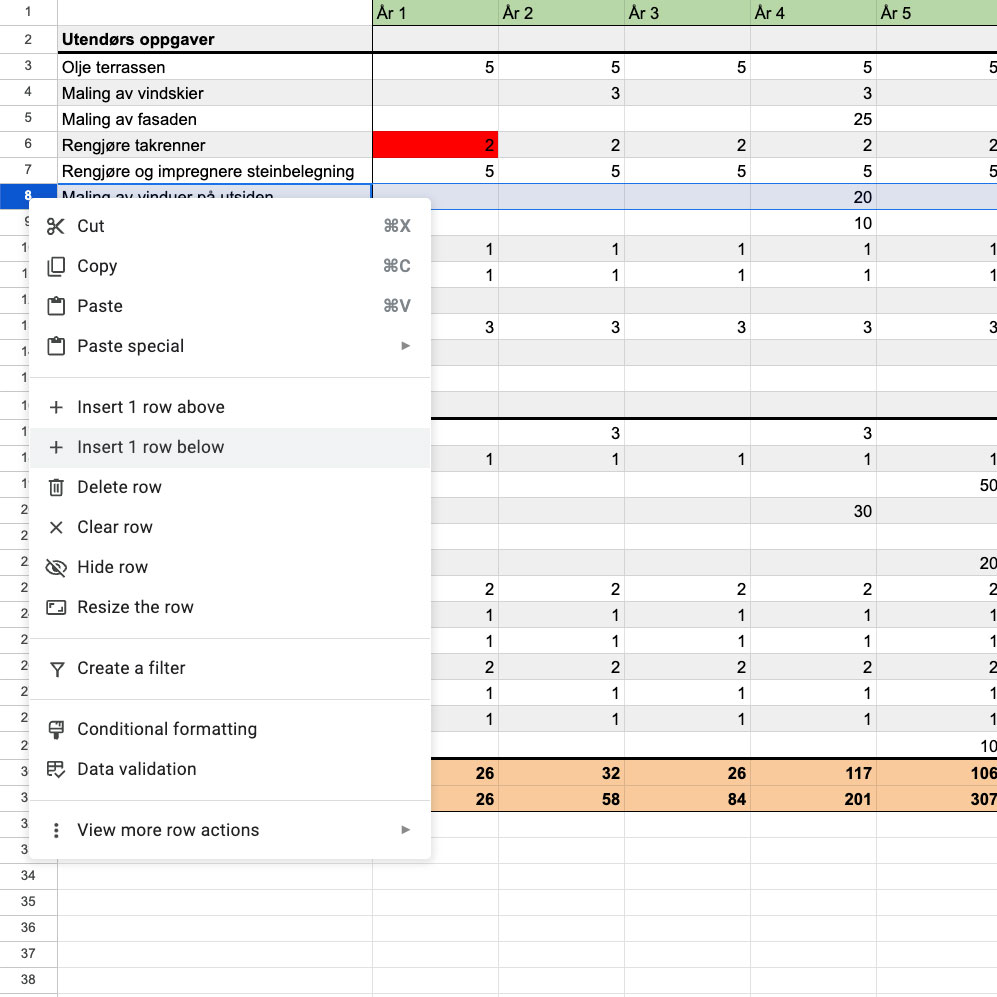Click the three-dot View more row actions icon
The height and width of the screenshot is (997, 997).
(x=56, y=830)
